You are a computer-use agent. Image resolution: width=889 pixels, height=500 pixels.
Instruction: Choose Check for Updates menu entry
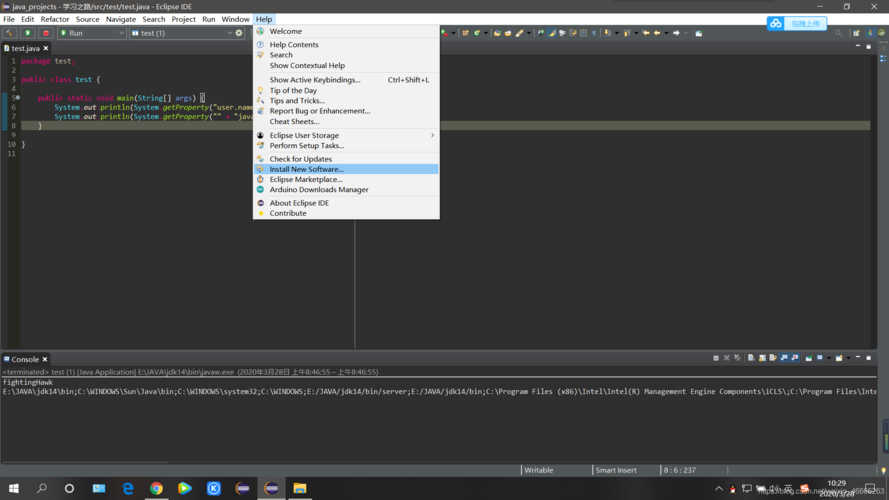(346, 159)
